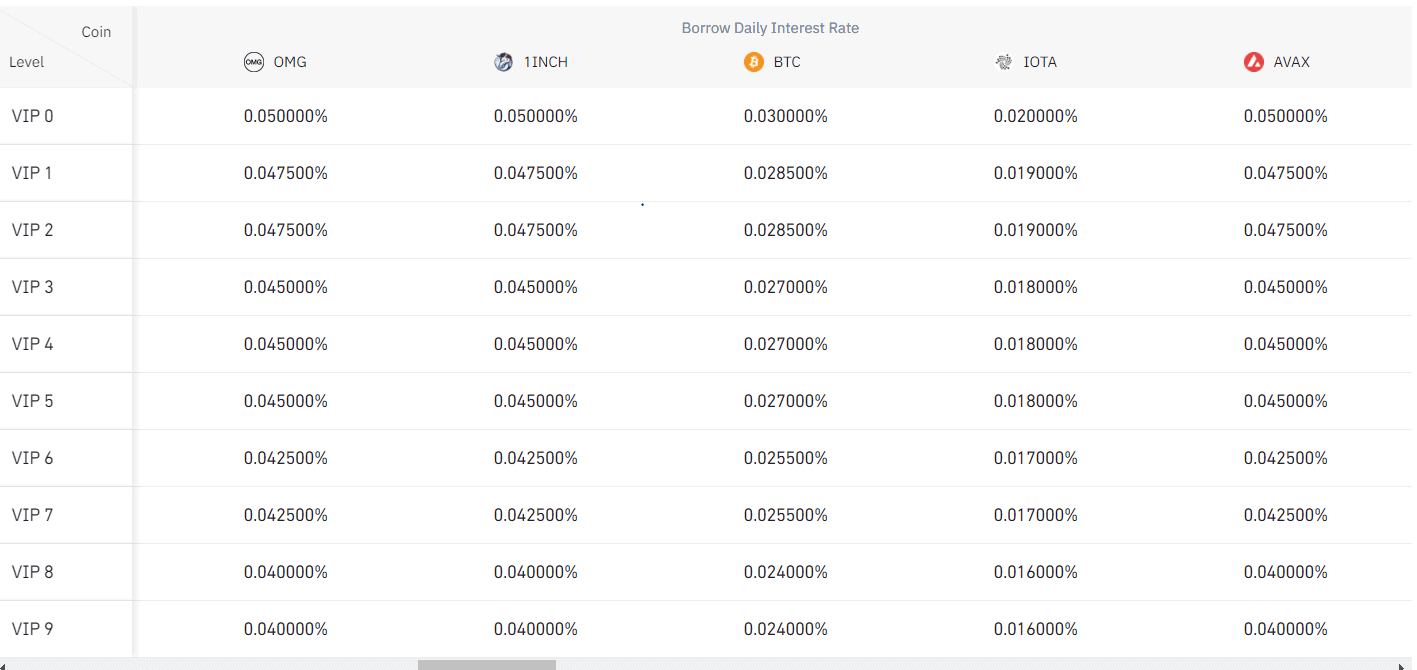Viewport: 1417px width, 670px height.
Task: Click AVAX rate for VIP 1
Action: pos(1285,173)
